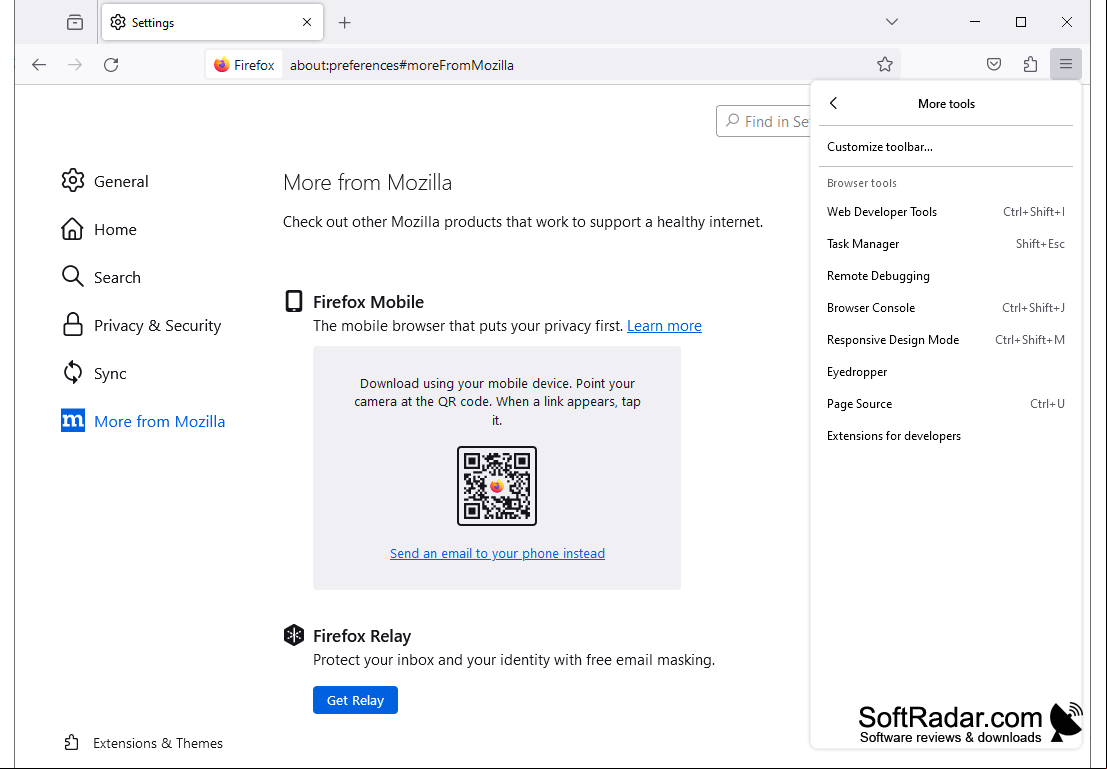Open the Firefox View tab icon
The image size is (1107, 769).
[75, 23]
